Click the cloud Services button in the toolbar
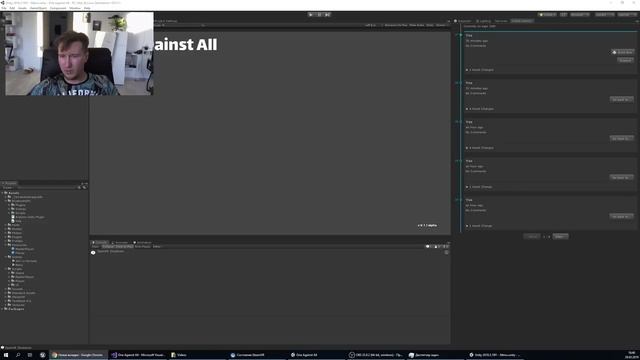This screenshot has height=360, width=640. [563, 15]
